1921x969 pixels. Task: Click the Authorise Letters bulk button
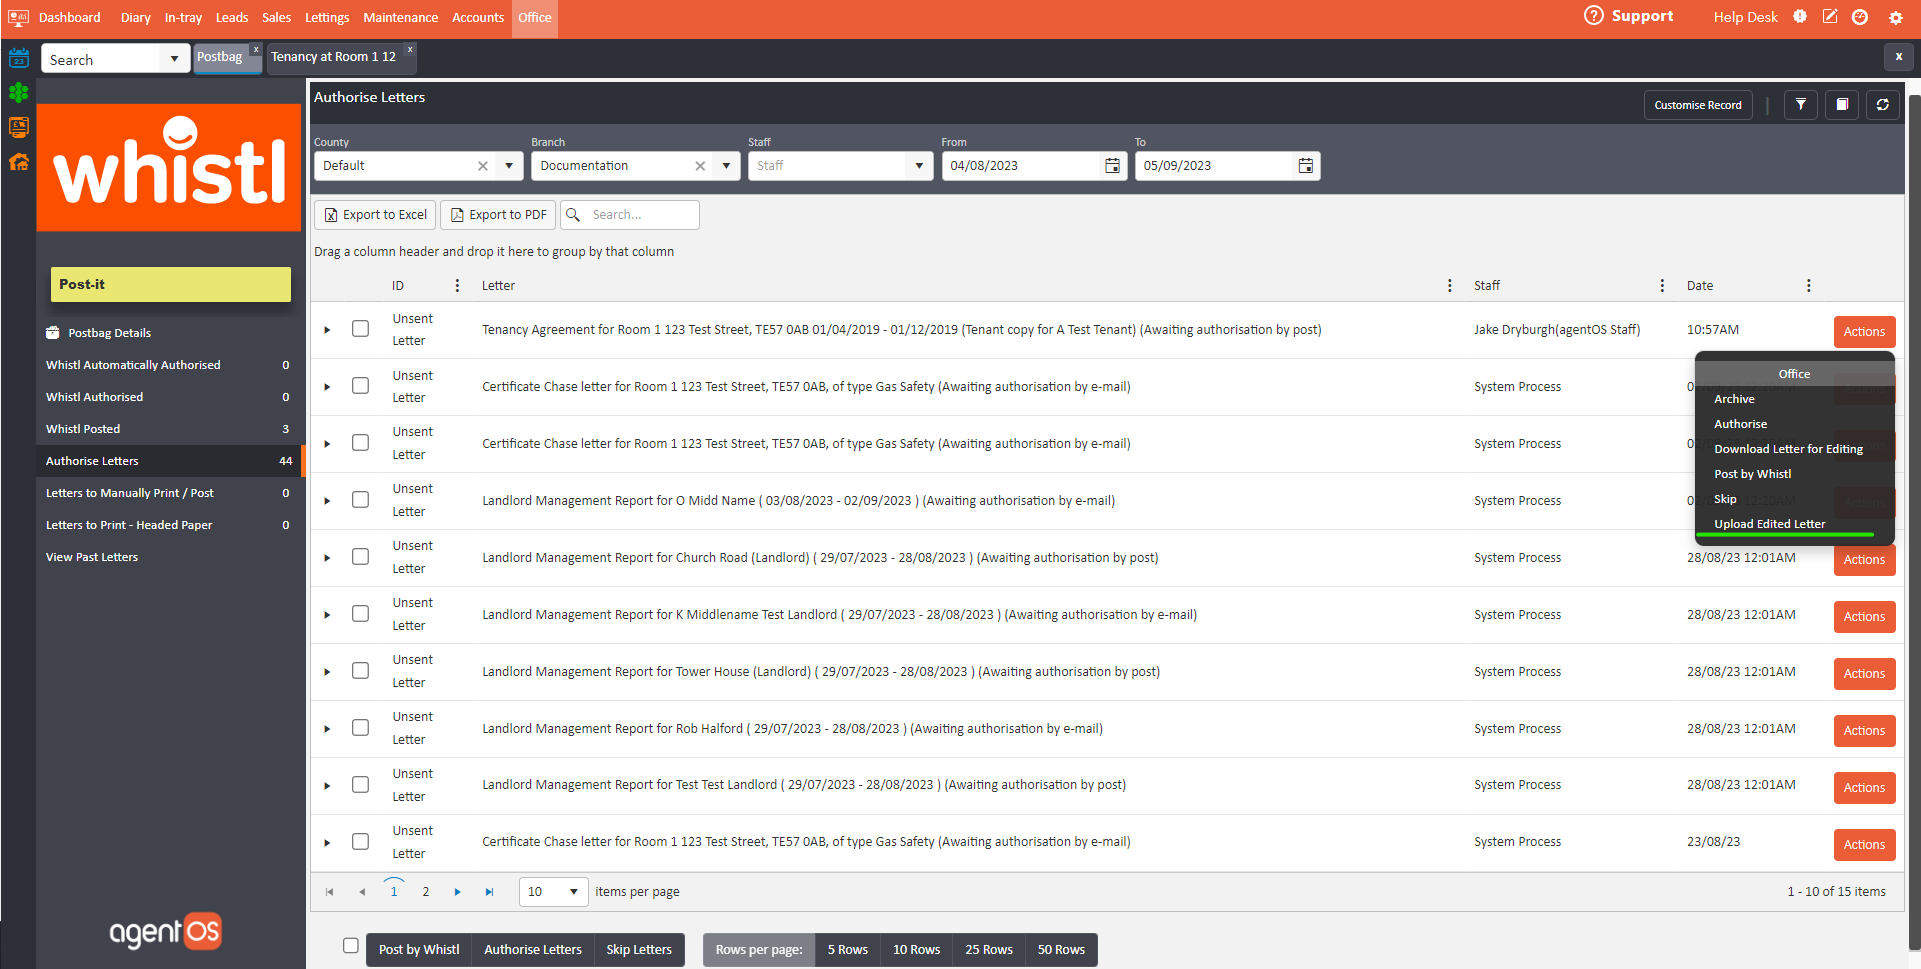click(x=532, y=950)
